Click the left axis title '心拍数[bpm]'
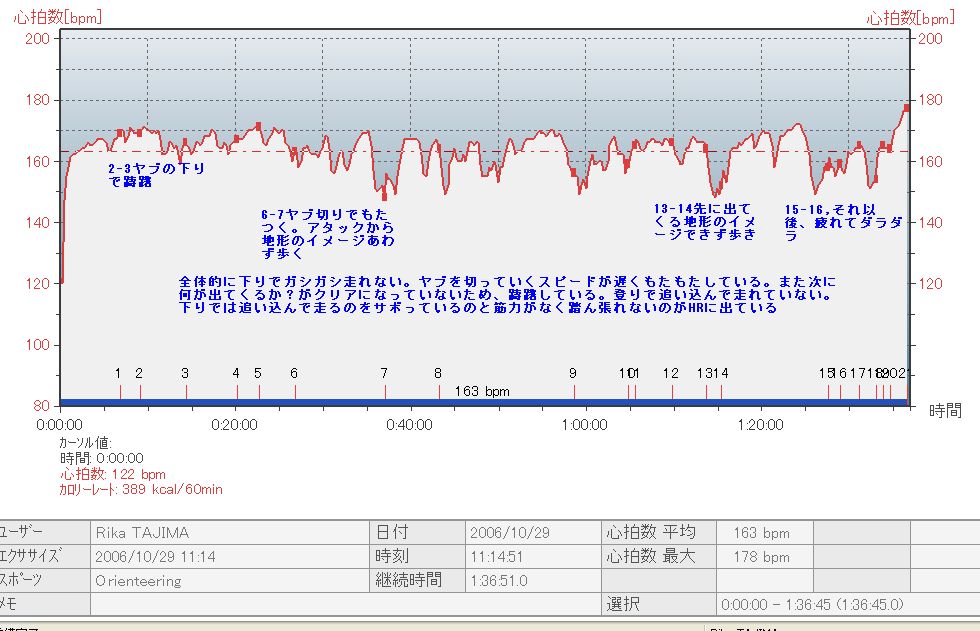The image size is (980, 631). click(58, 17)
